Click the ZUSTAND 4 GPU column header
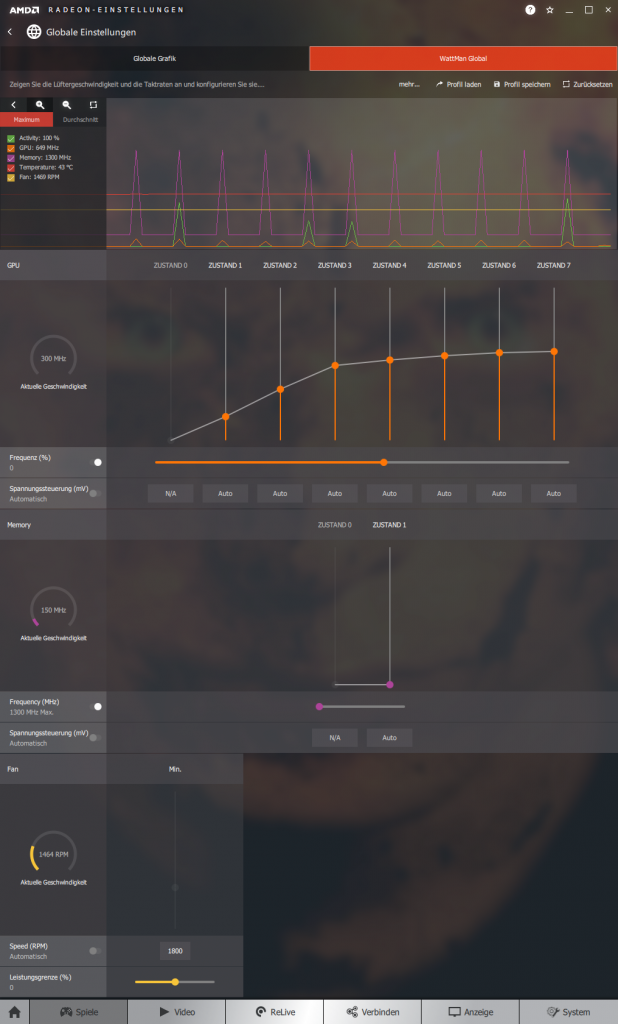The width and height of the screenshot is (618, 1024). point(389,266)
